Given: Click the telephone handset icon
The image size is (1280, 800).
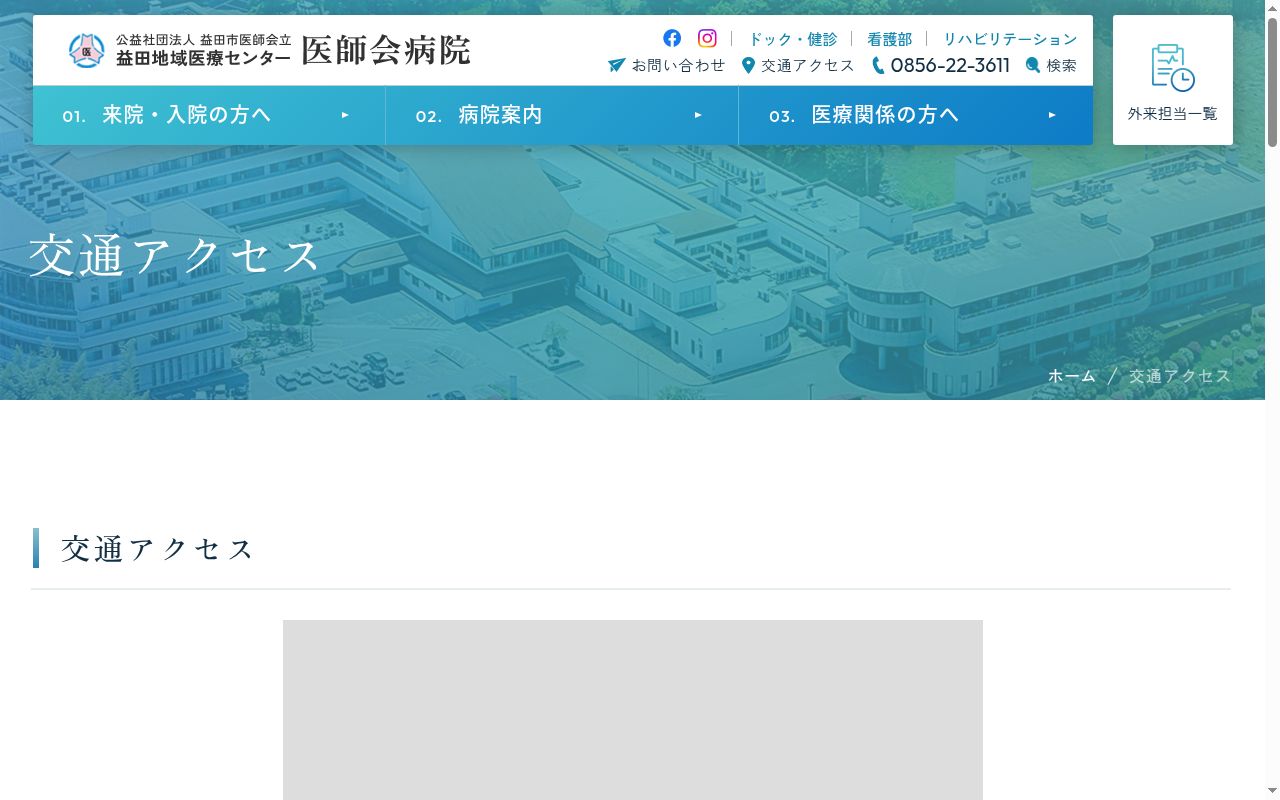Looking at the screenshot, I should [x=878, y=65].
